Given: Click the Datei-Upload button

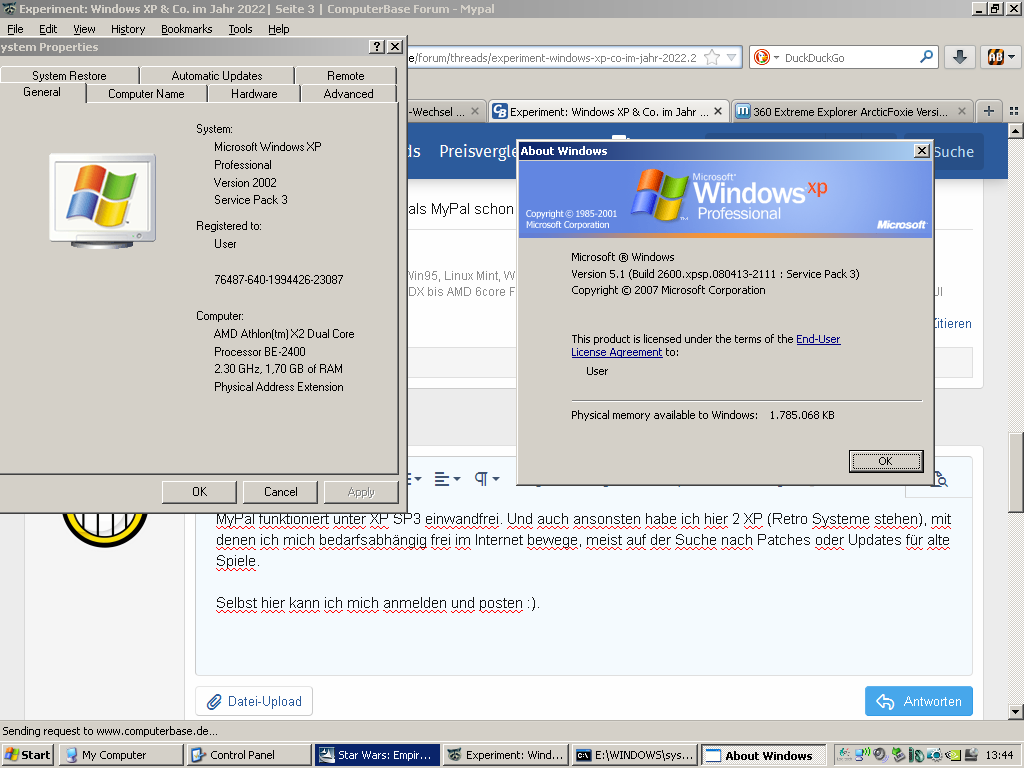Looking at the screenshot, I should pyautogui.click(x=254, y=701).
